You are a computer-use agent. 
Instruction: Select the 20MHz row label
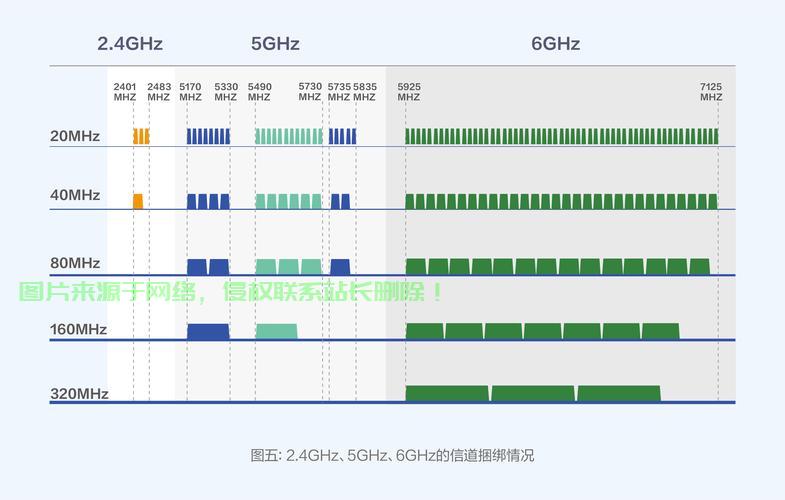pyautogui.click(x=75, y=136)
